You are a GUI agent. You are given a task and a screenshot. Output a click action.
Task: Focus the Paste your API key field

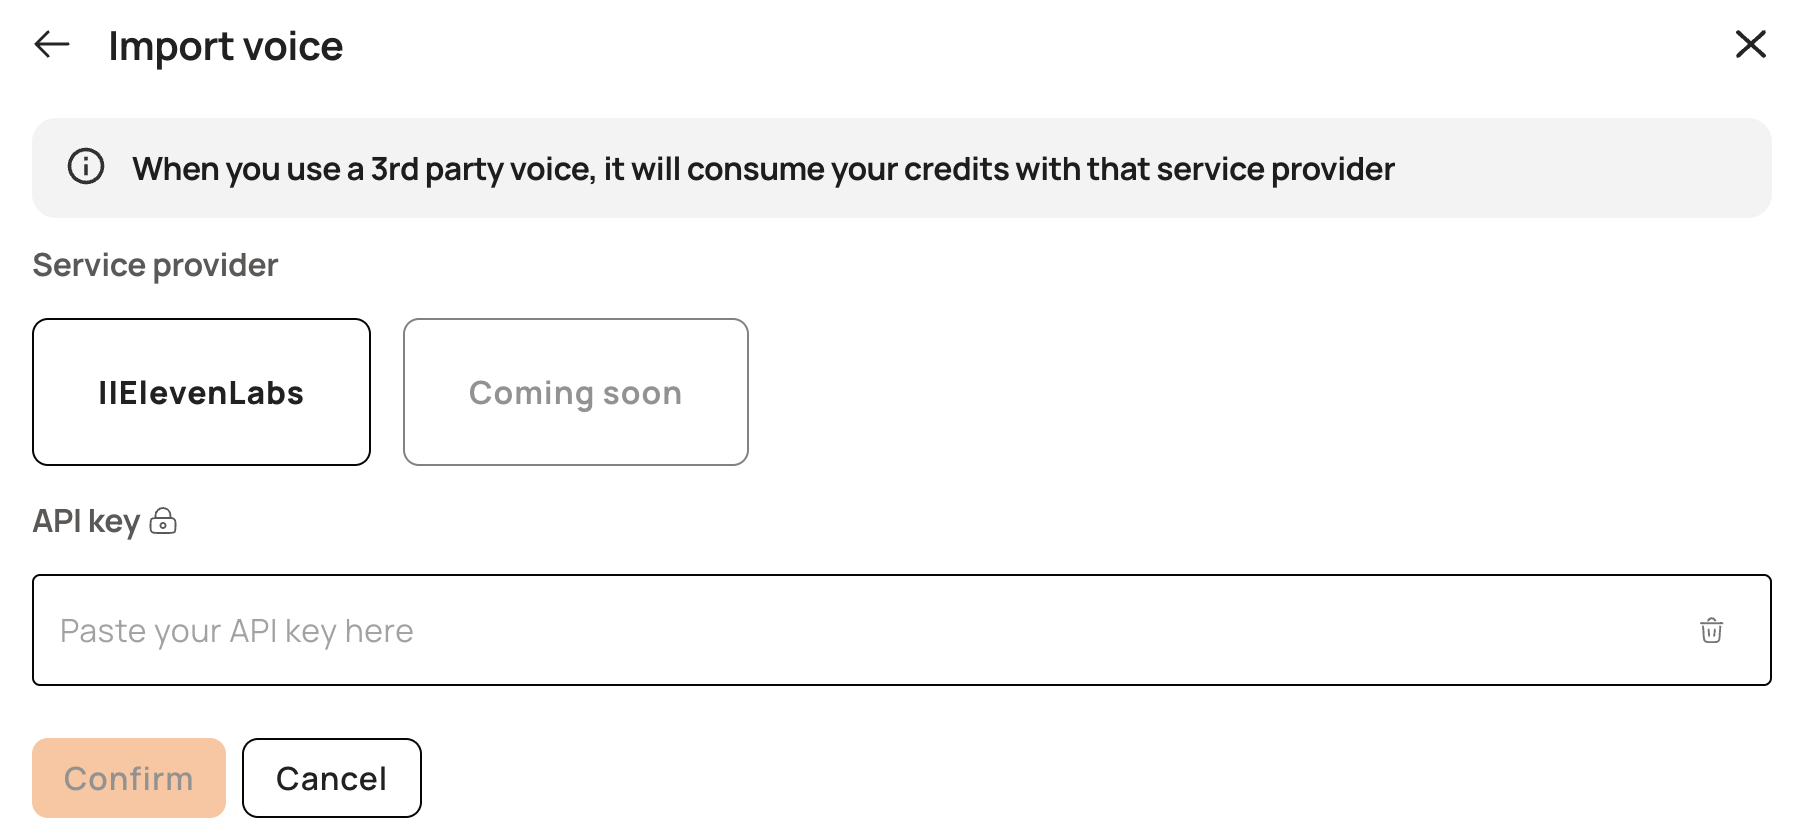[x=901, y=630]
